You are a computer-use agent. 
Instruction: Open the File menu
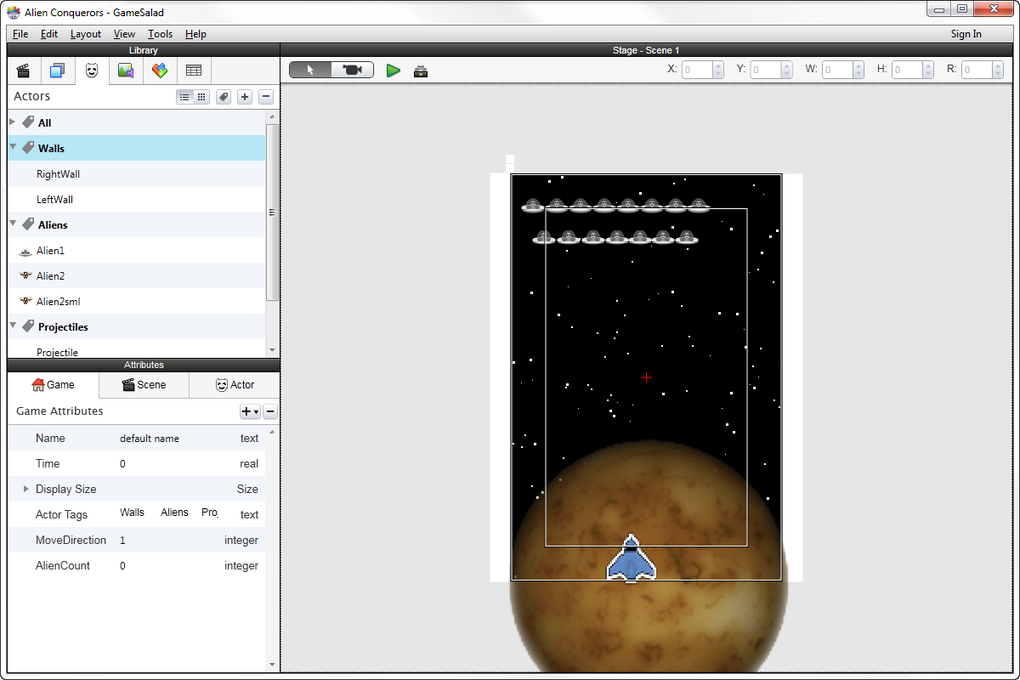20,34
